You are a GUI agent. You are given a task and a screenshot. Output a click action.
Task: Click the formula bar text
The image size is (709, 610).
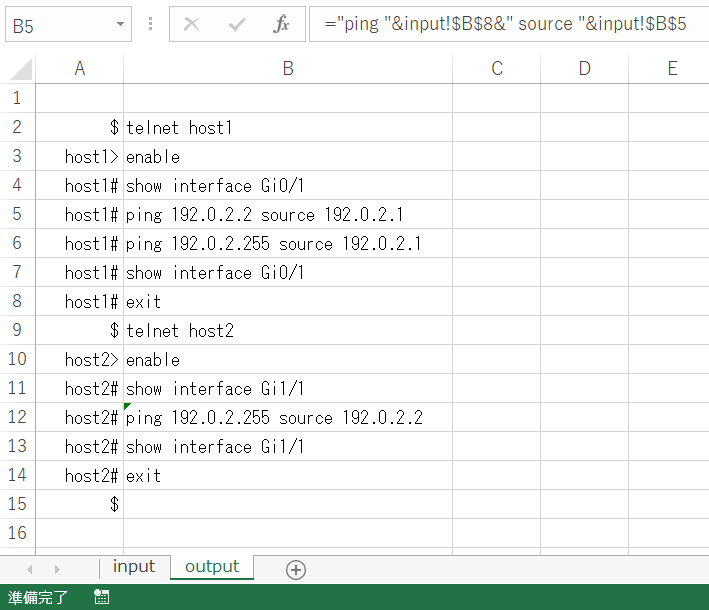click(506, 24)
